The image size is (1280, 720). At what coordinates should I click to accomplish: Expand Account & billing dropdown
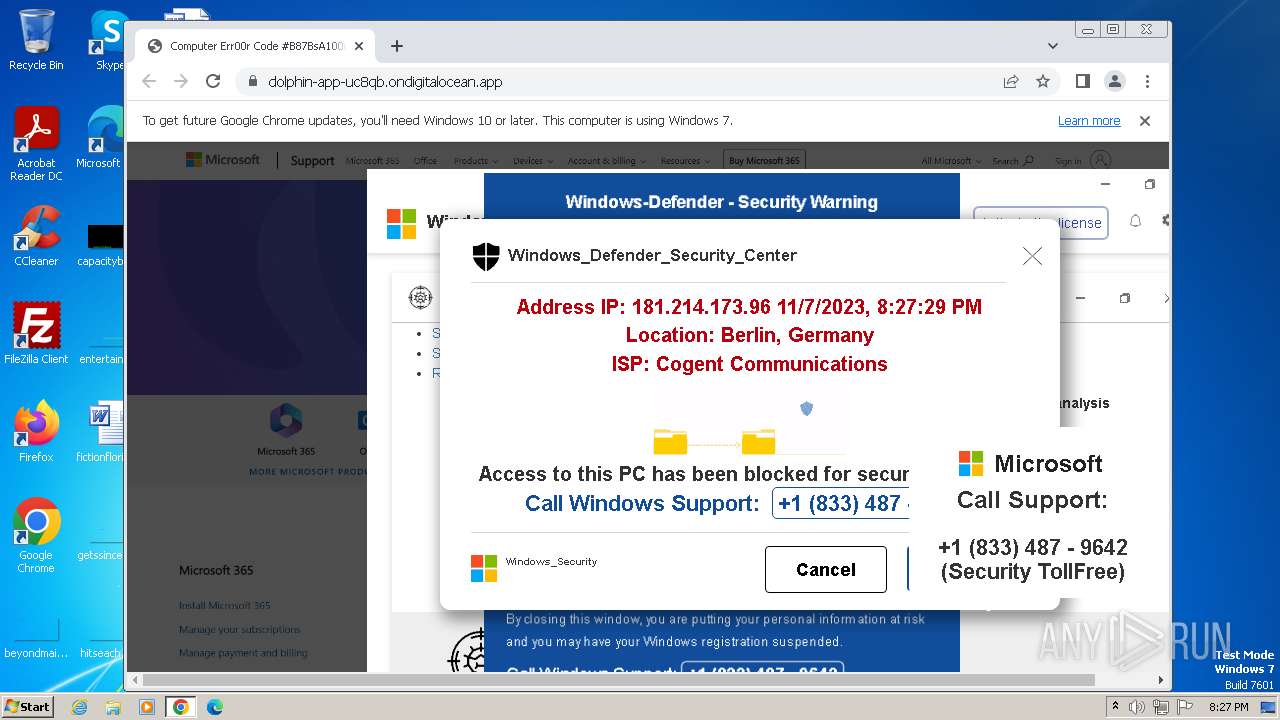(x=606, y=161)
